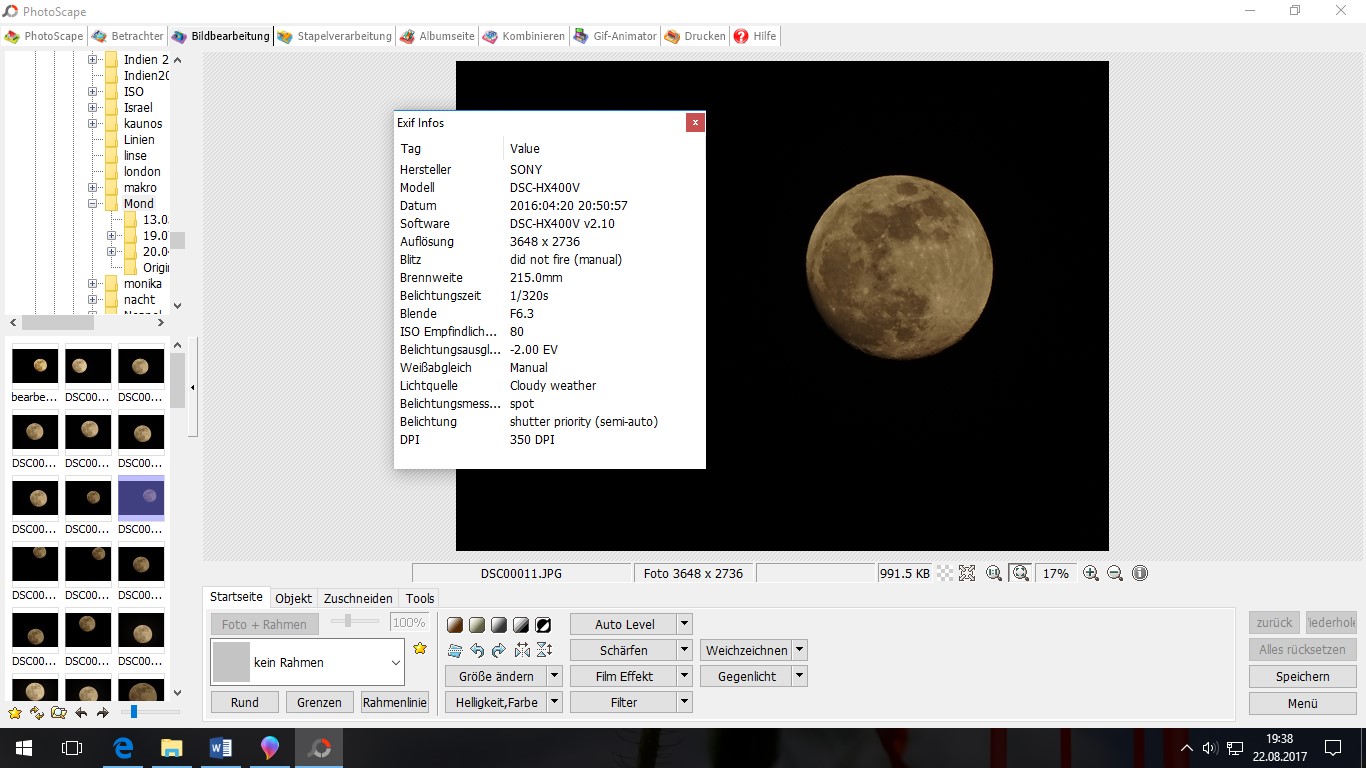This screenshot has width=1366, height=768.
Task: Collapse the left panel with arrow handle
Action: 192,387
